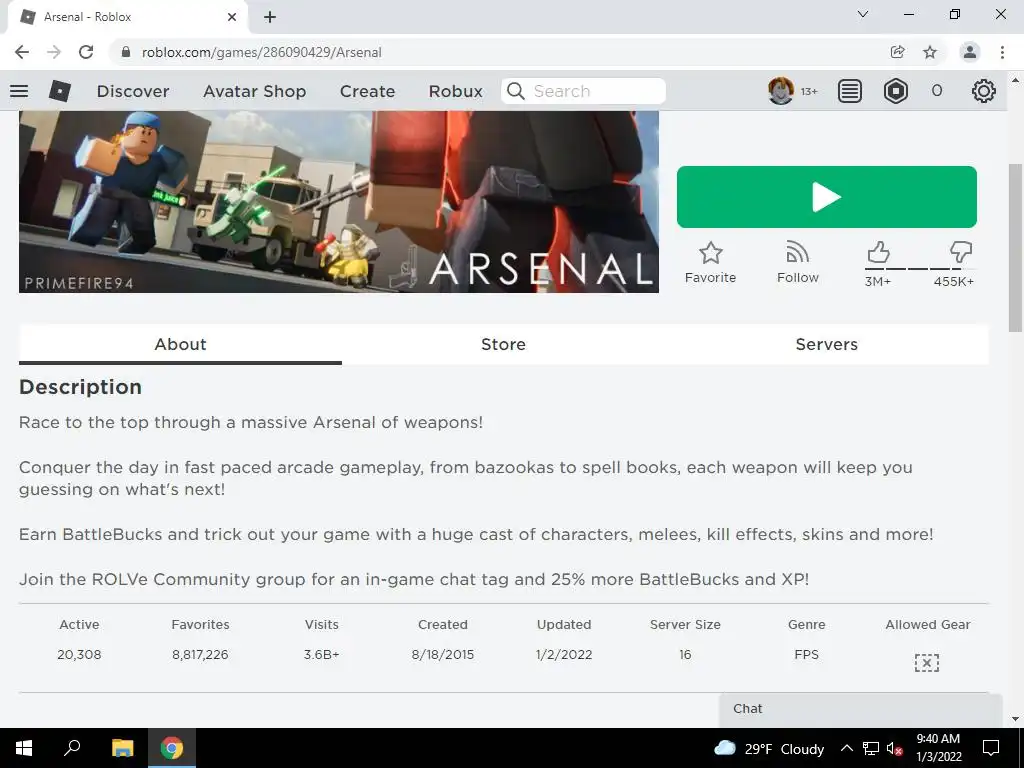Open Windows taskbar search
Image resolution: width=1024 pixels, height=768 pixels.
72,748
